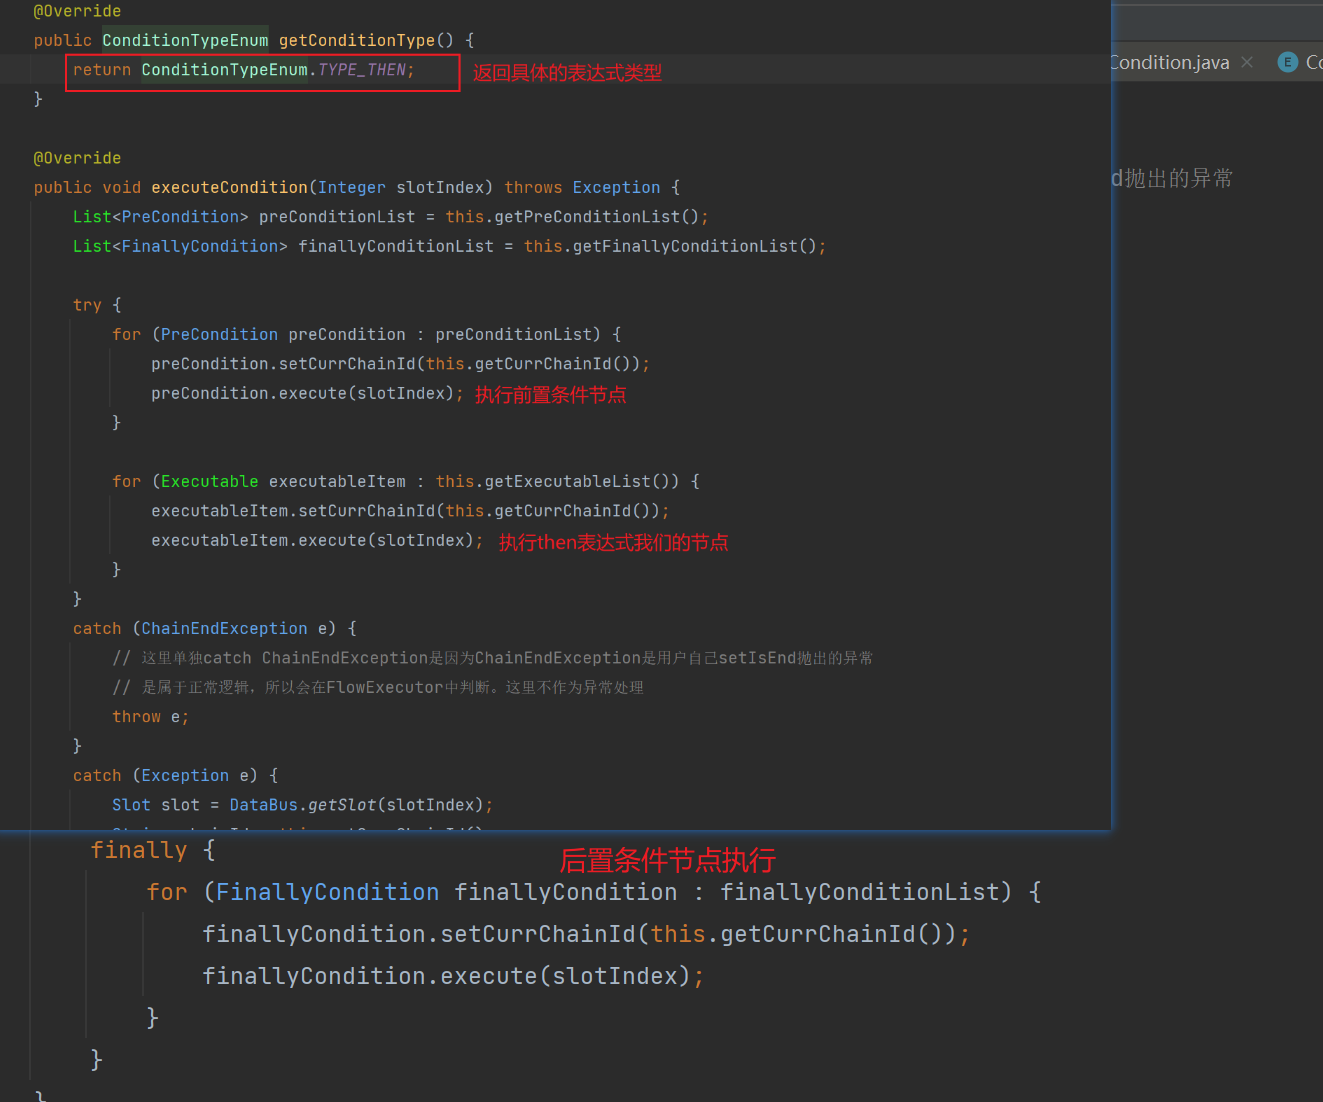Click the throw e statement
This screenshot has height=1102, width=1323.
coord(150,716)
